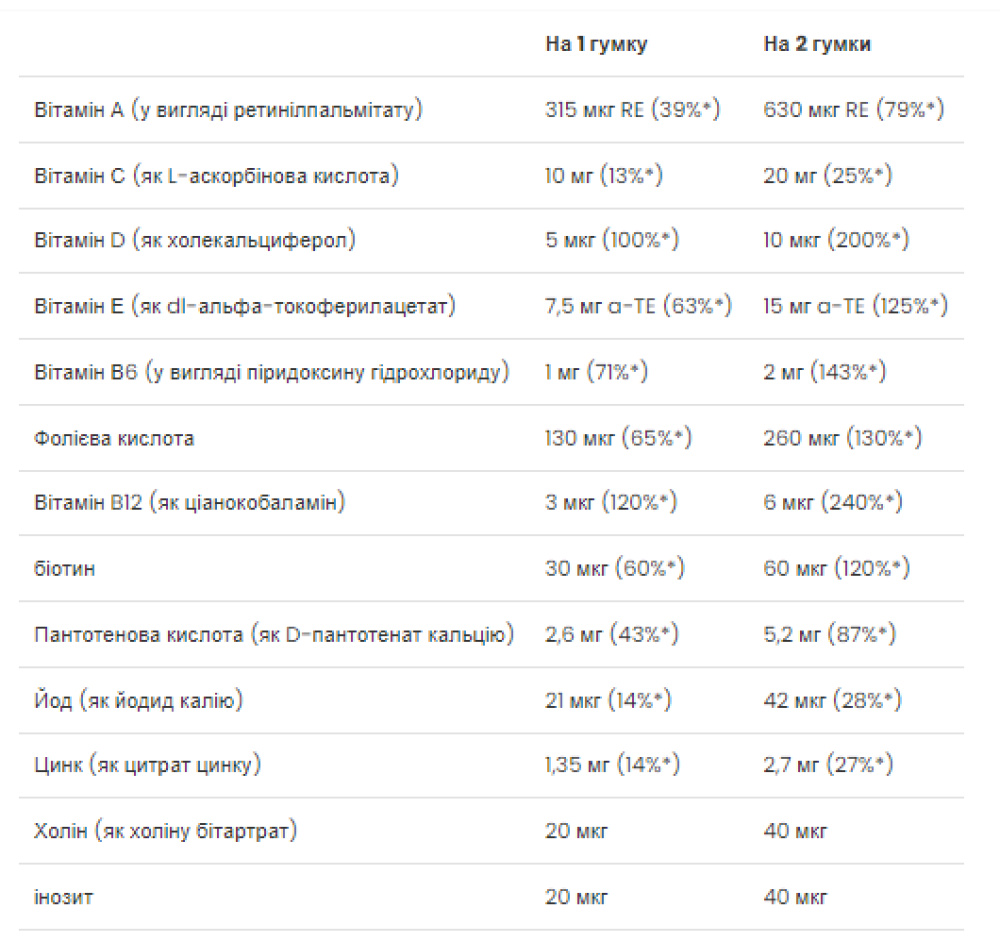Click the біотин row label
This screenshot has height=942, width=1000.
point(65,569)
